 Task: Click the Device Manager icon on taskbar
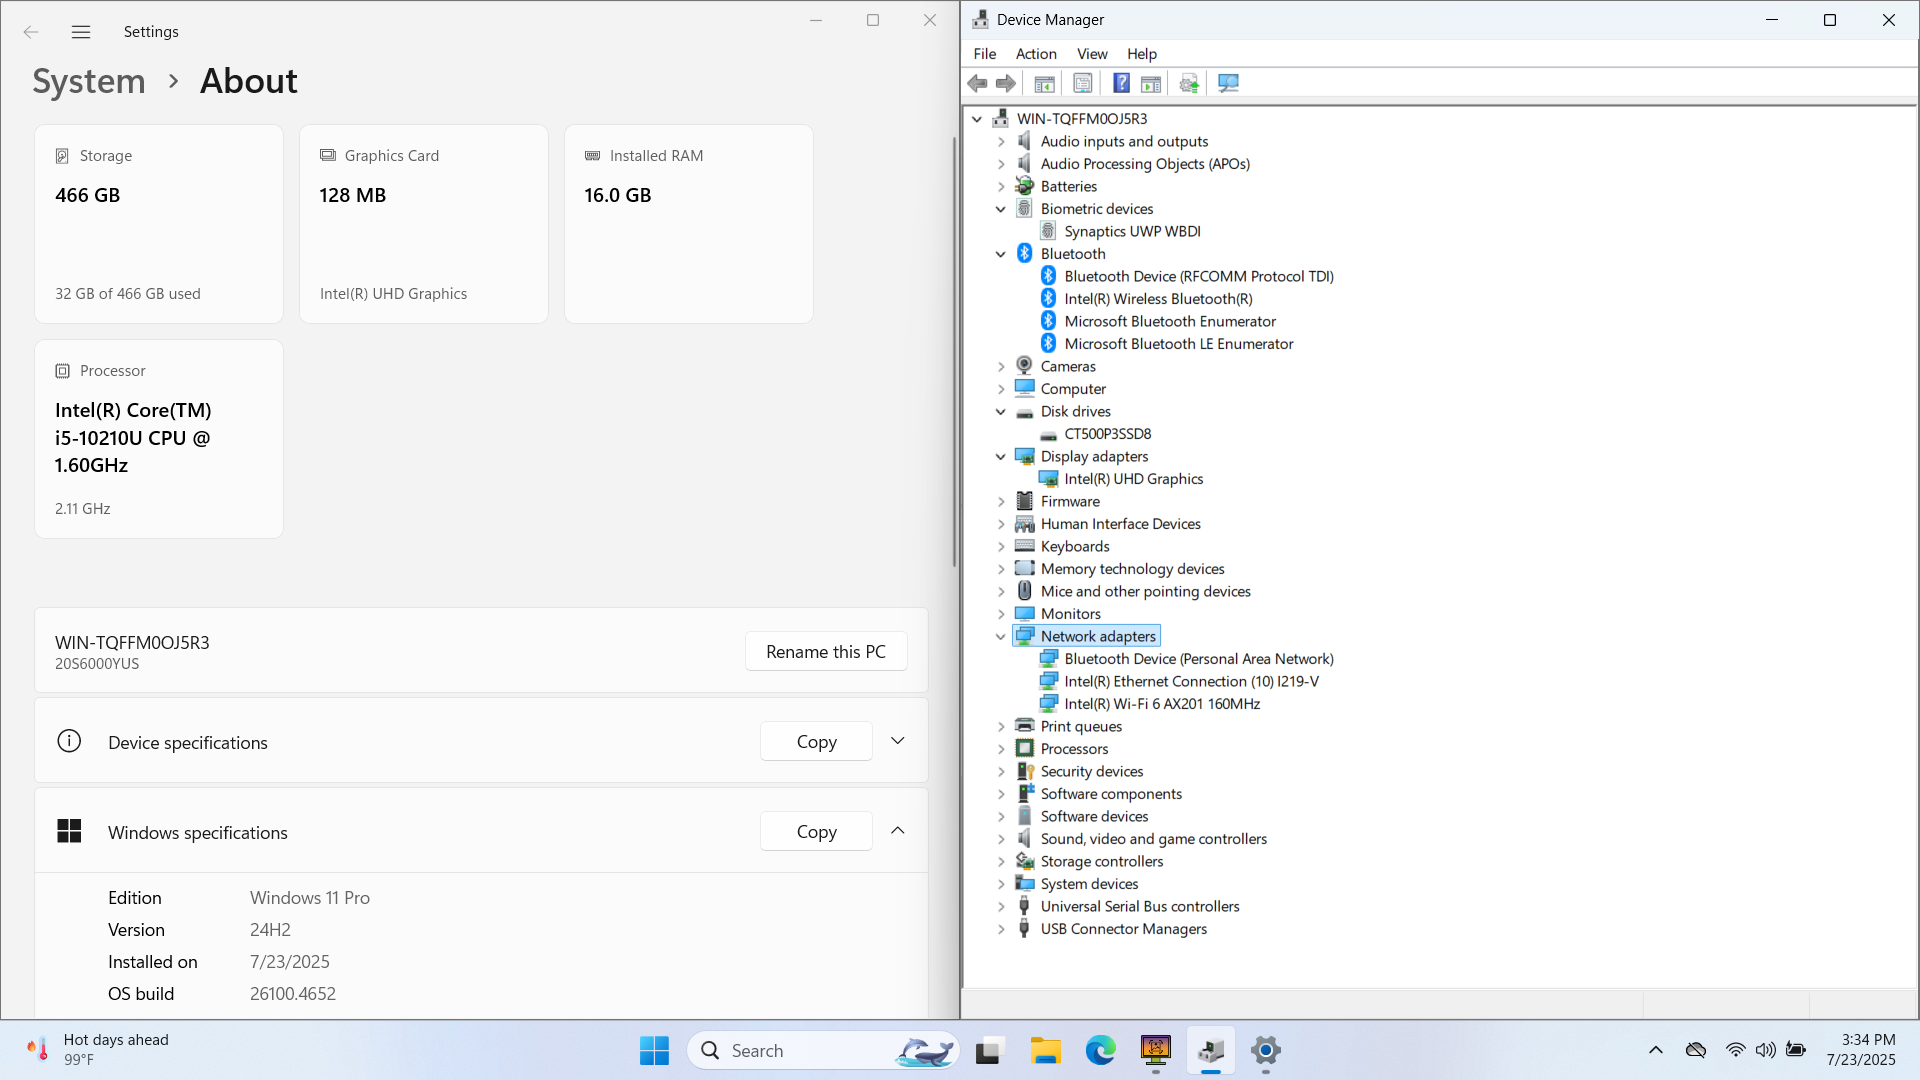pos(1211,1050)
